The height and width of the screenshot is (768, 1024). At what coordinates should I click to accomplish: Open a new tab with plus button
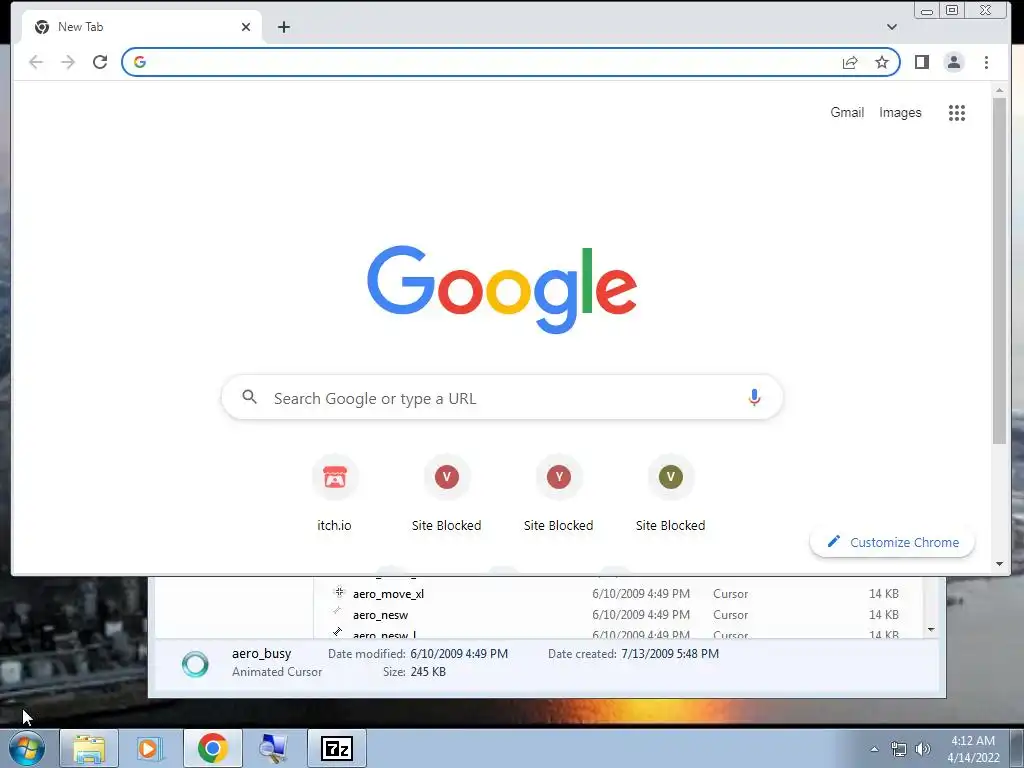coord(283,27)
